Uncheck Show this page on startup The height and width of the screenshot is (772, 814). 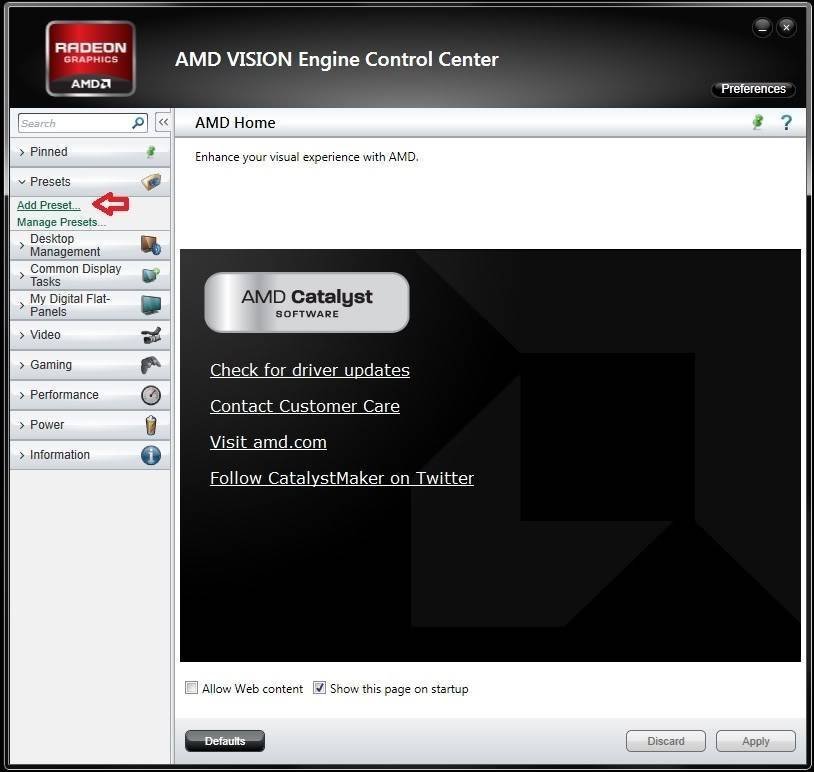point(319,688)
